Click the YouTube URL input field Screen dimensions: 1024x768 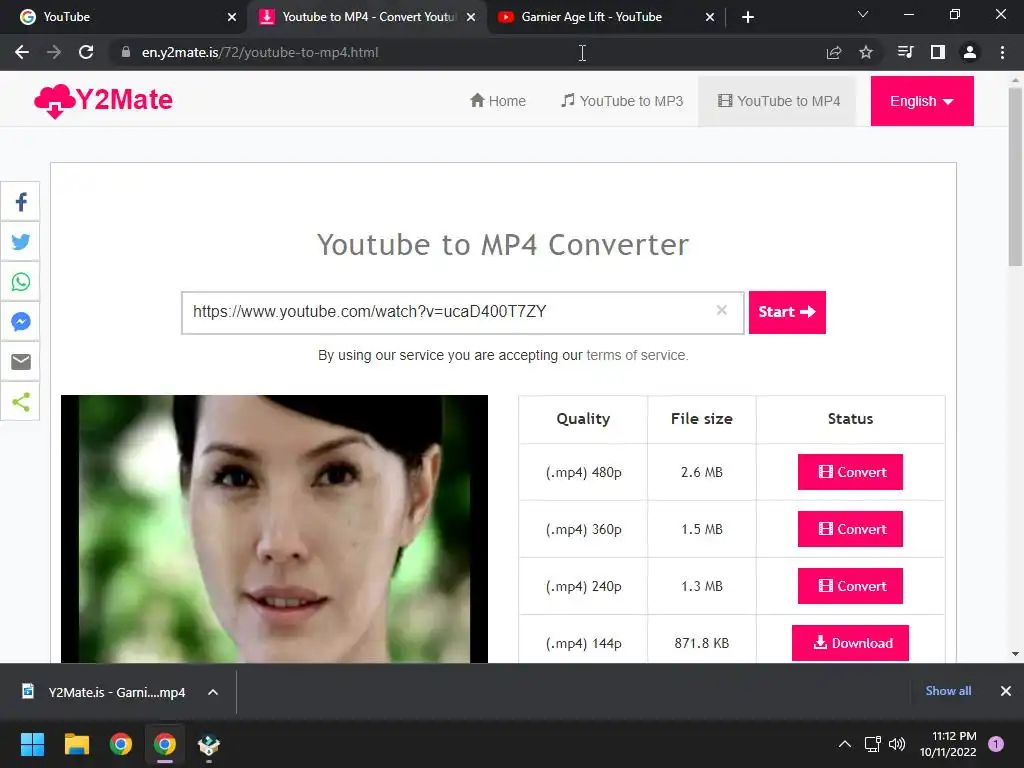tap(462, 313)
